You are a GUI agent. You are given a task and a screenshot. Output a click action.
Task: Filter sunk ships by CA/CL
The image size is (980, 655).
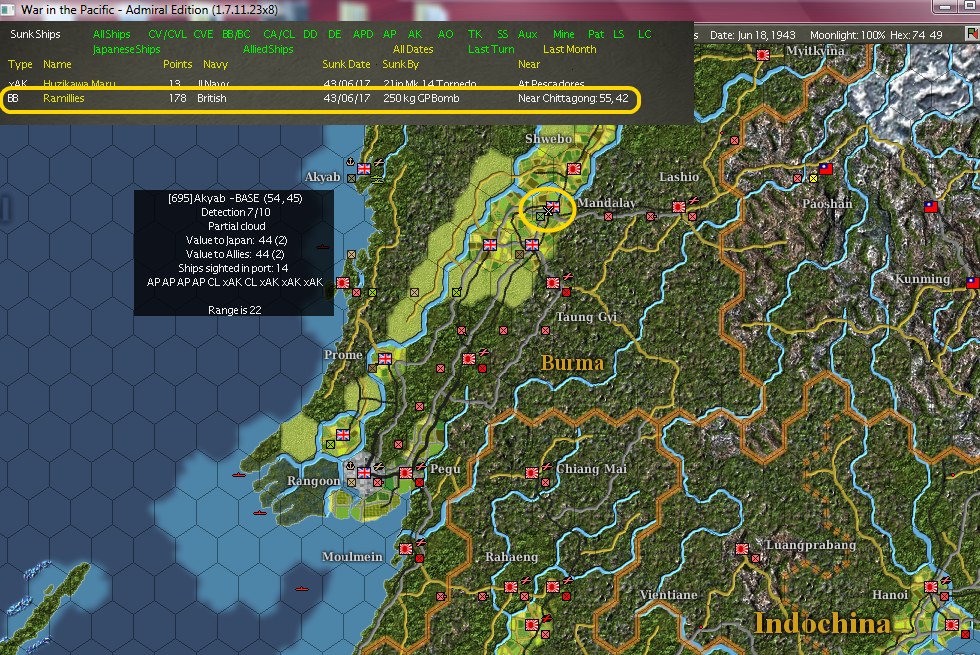279,34
